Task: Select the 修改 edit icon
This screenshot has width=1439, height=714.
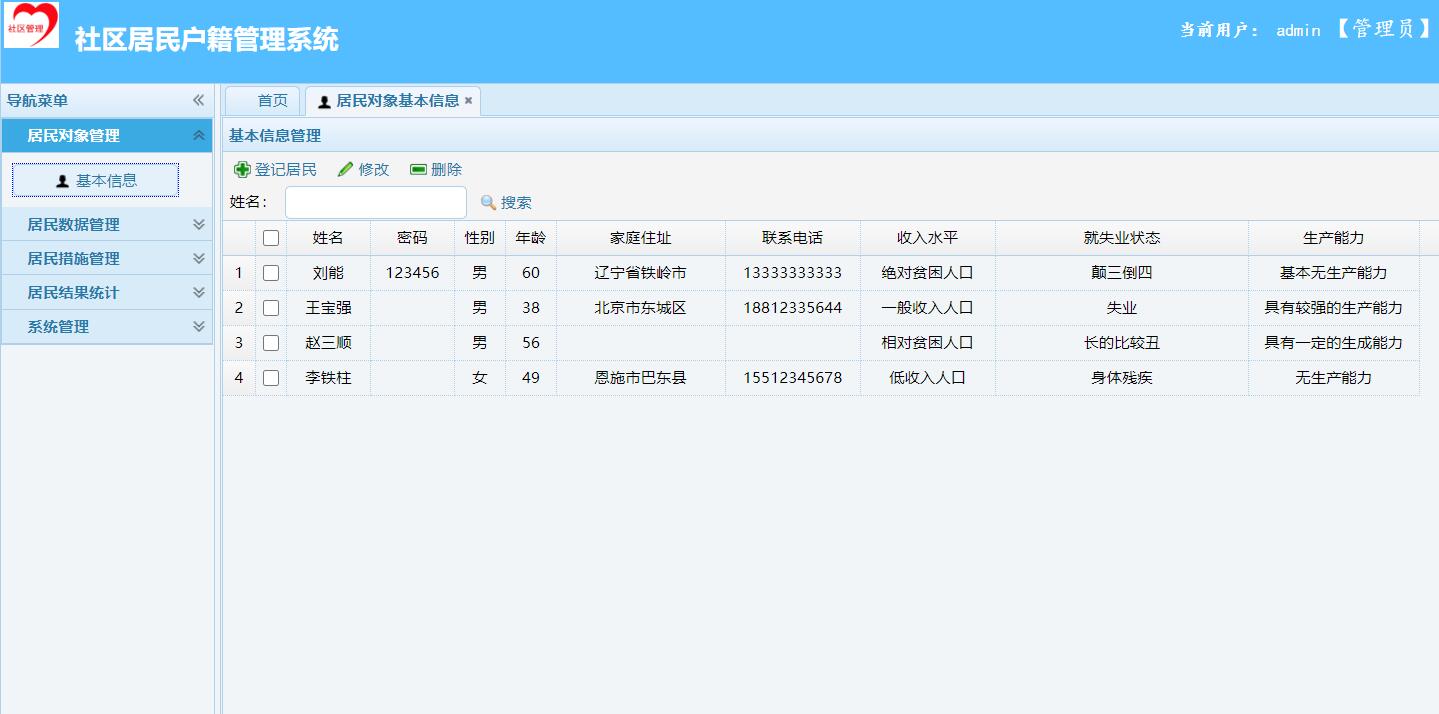Action: [x=346, y=169]
